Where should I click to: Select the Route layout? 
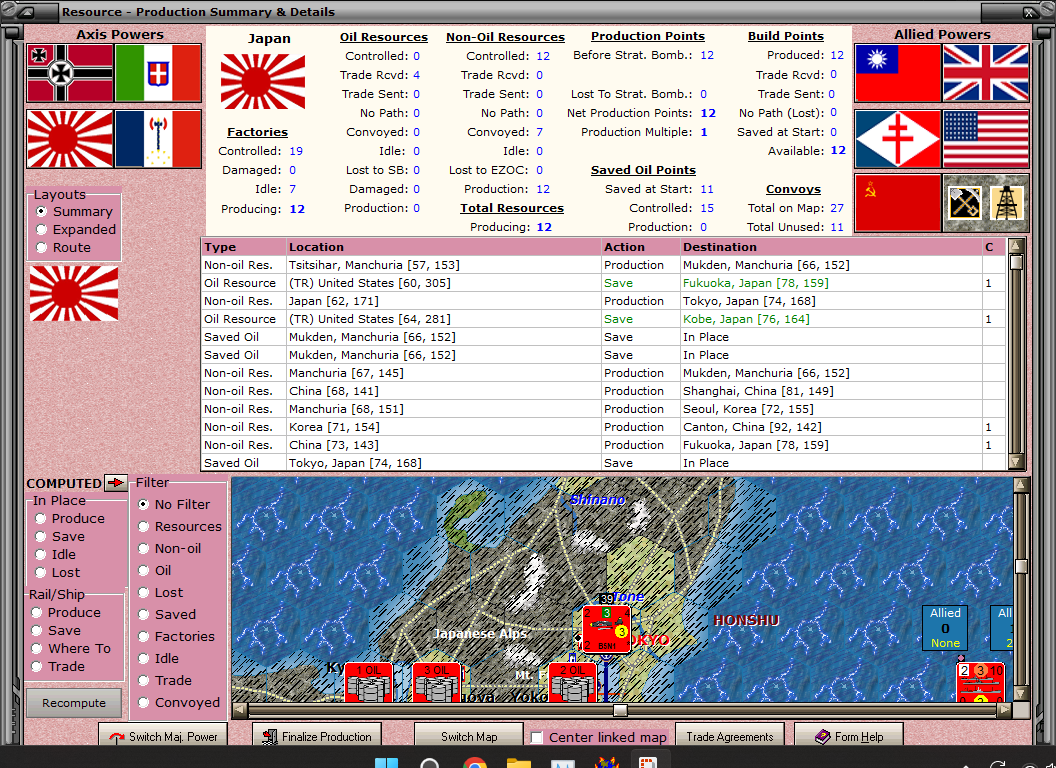41,247
